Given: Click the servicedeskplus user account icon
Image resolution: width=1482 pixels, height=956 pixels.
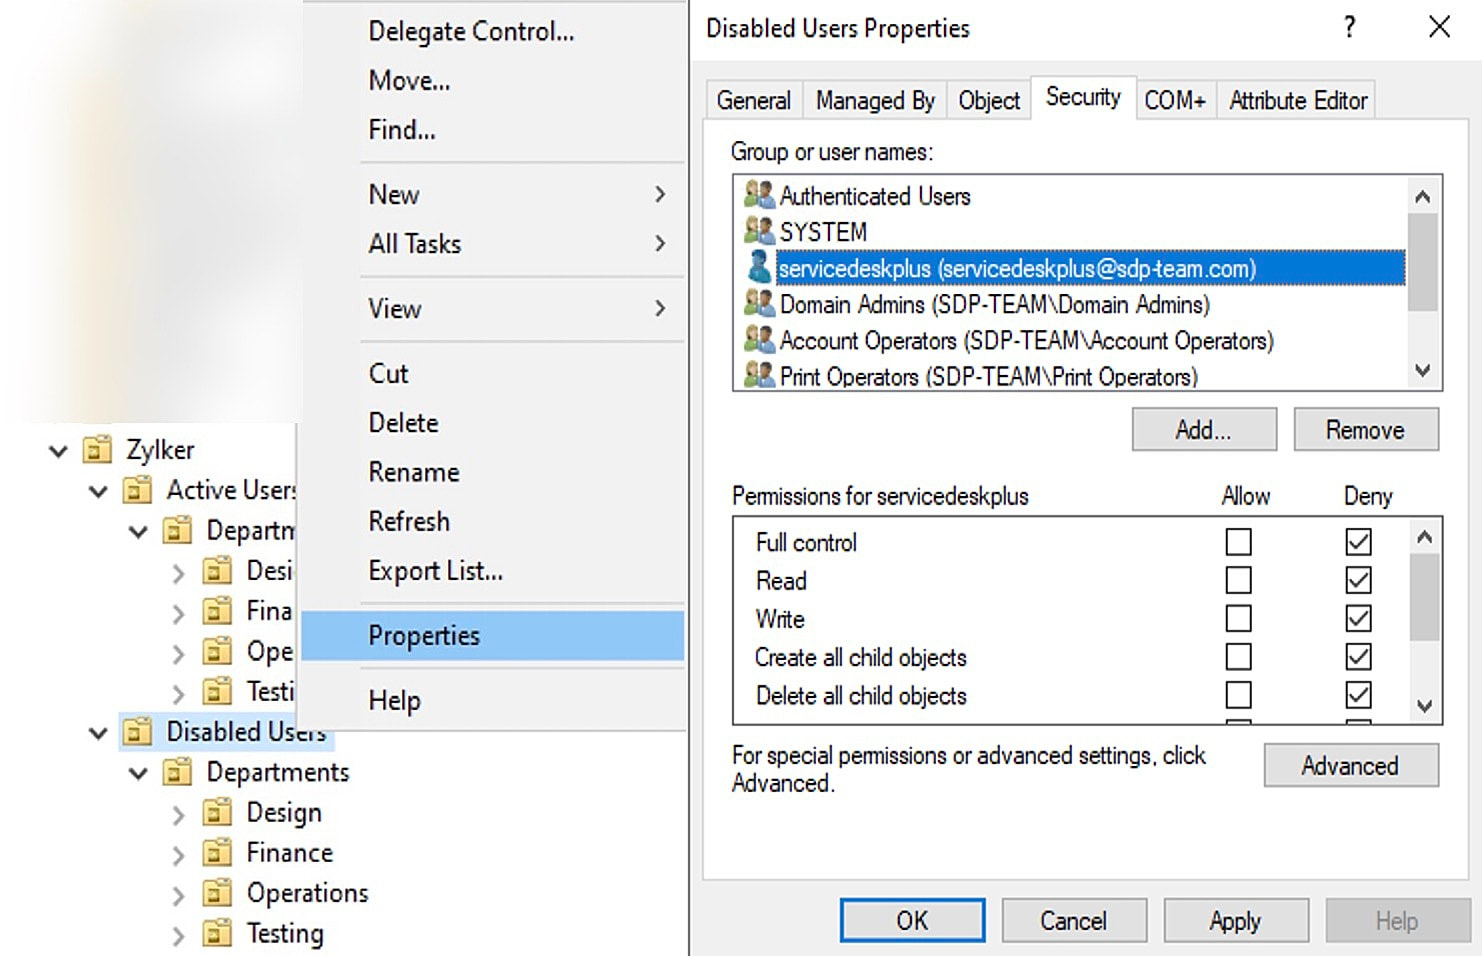Looking at the screenshot, I should 759,268.
